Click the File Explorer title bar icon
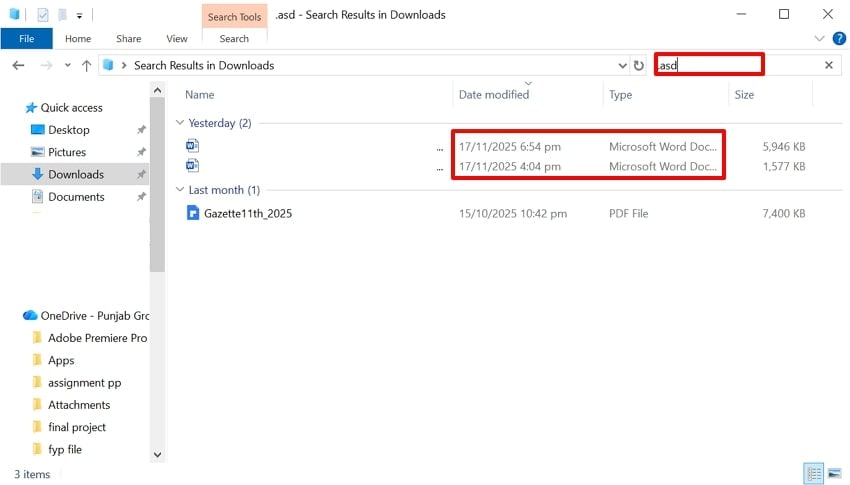850x485 pixels. click(15, 15)
